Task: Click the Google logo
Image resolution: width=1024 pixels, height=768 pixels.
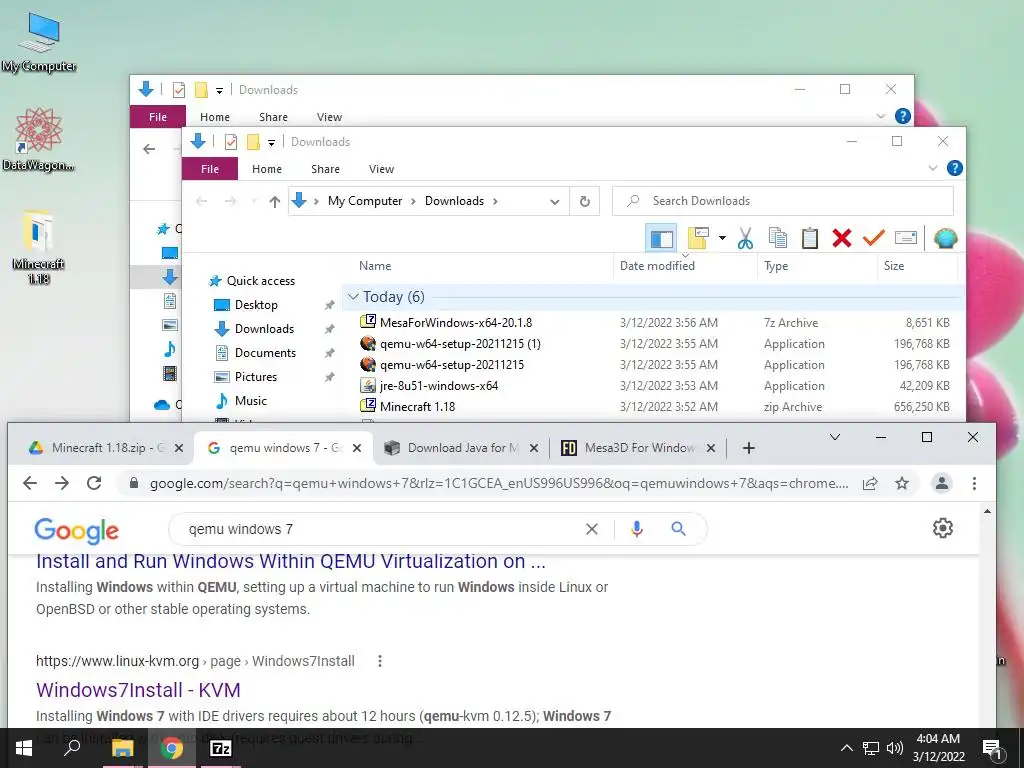Action: 76,530
